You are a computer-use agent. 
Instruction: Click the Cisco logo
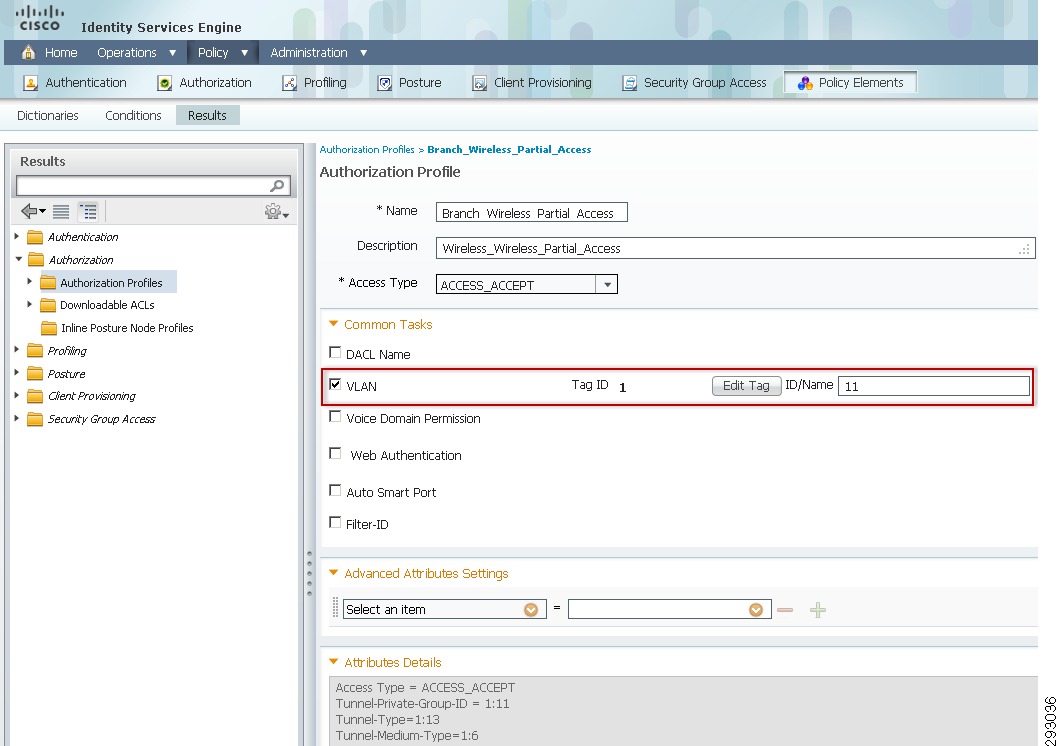tap(40, 19)
